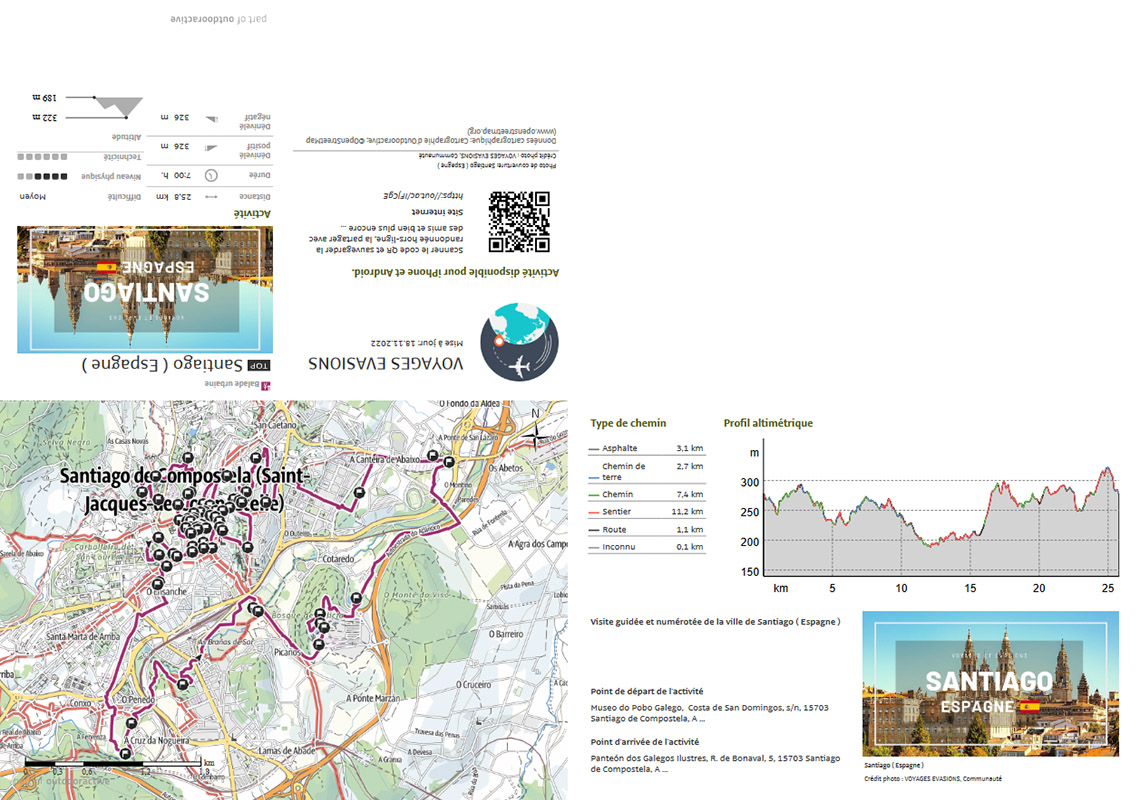Click the Route legend color line

594,530
